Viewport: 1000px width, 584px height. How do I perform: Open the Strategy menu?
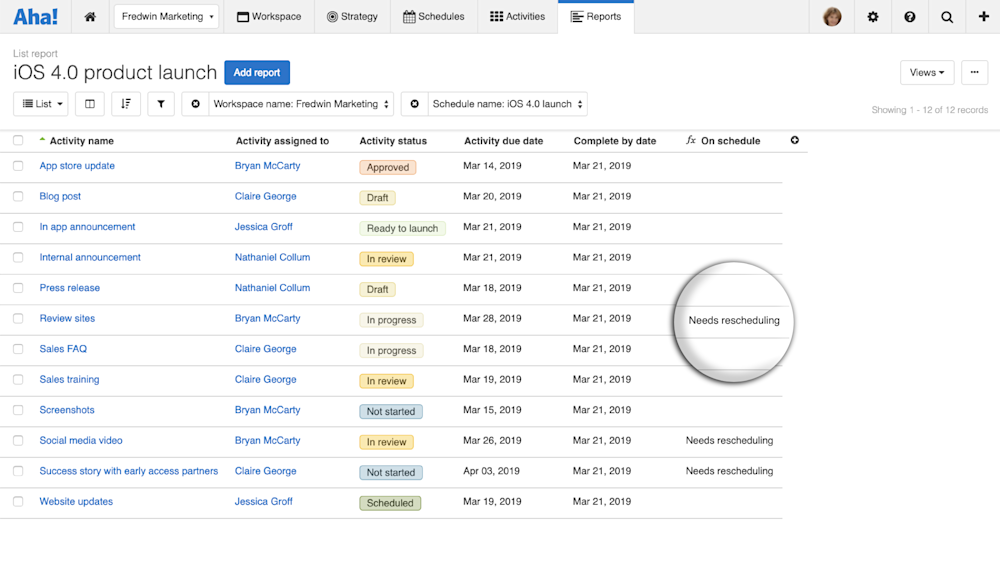point(352,16)
